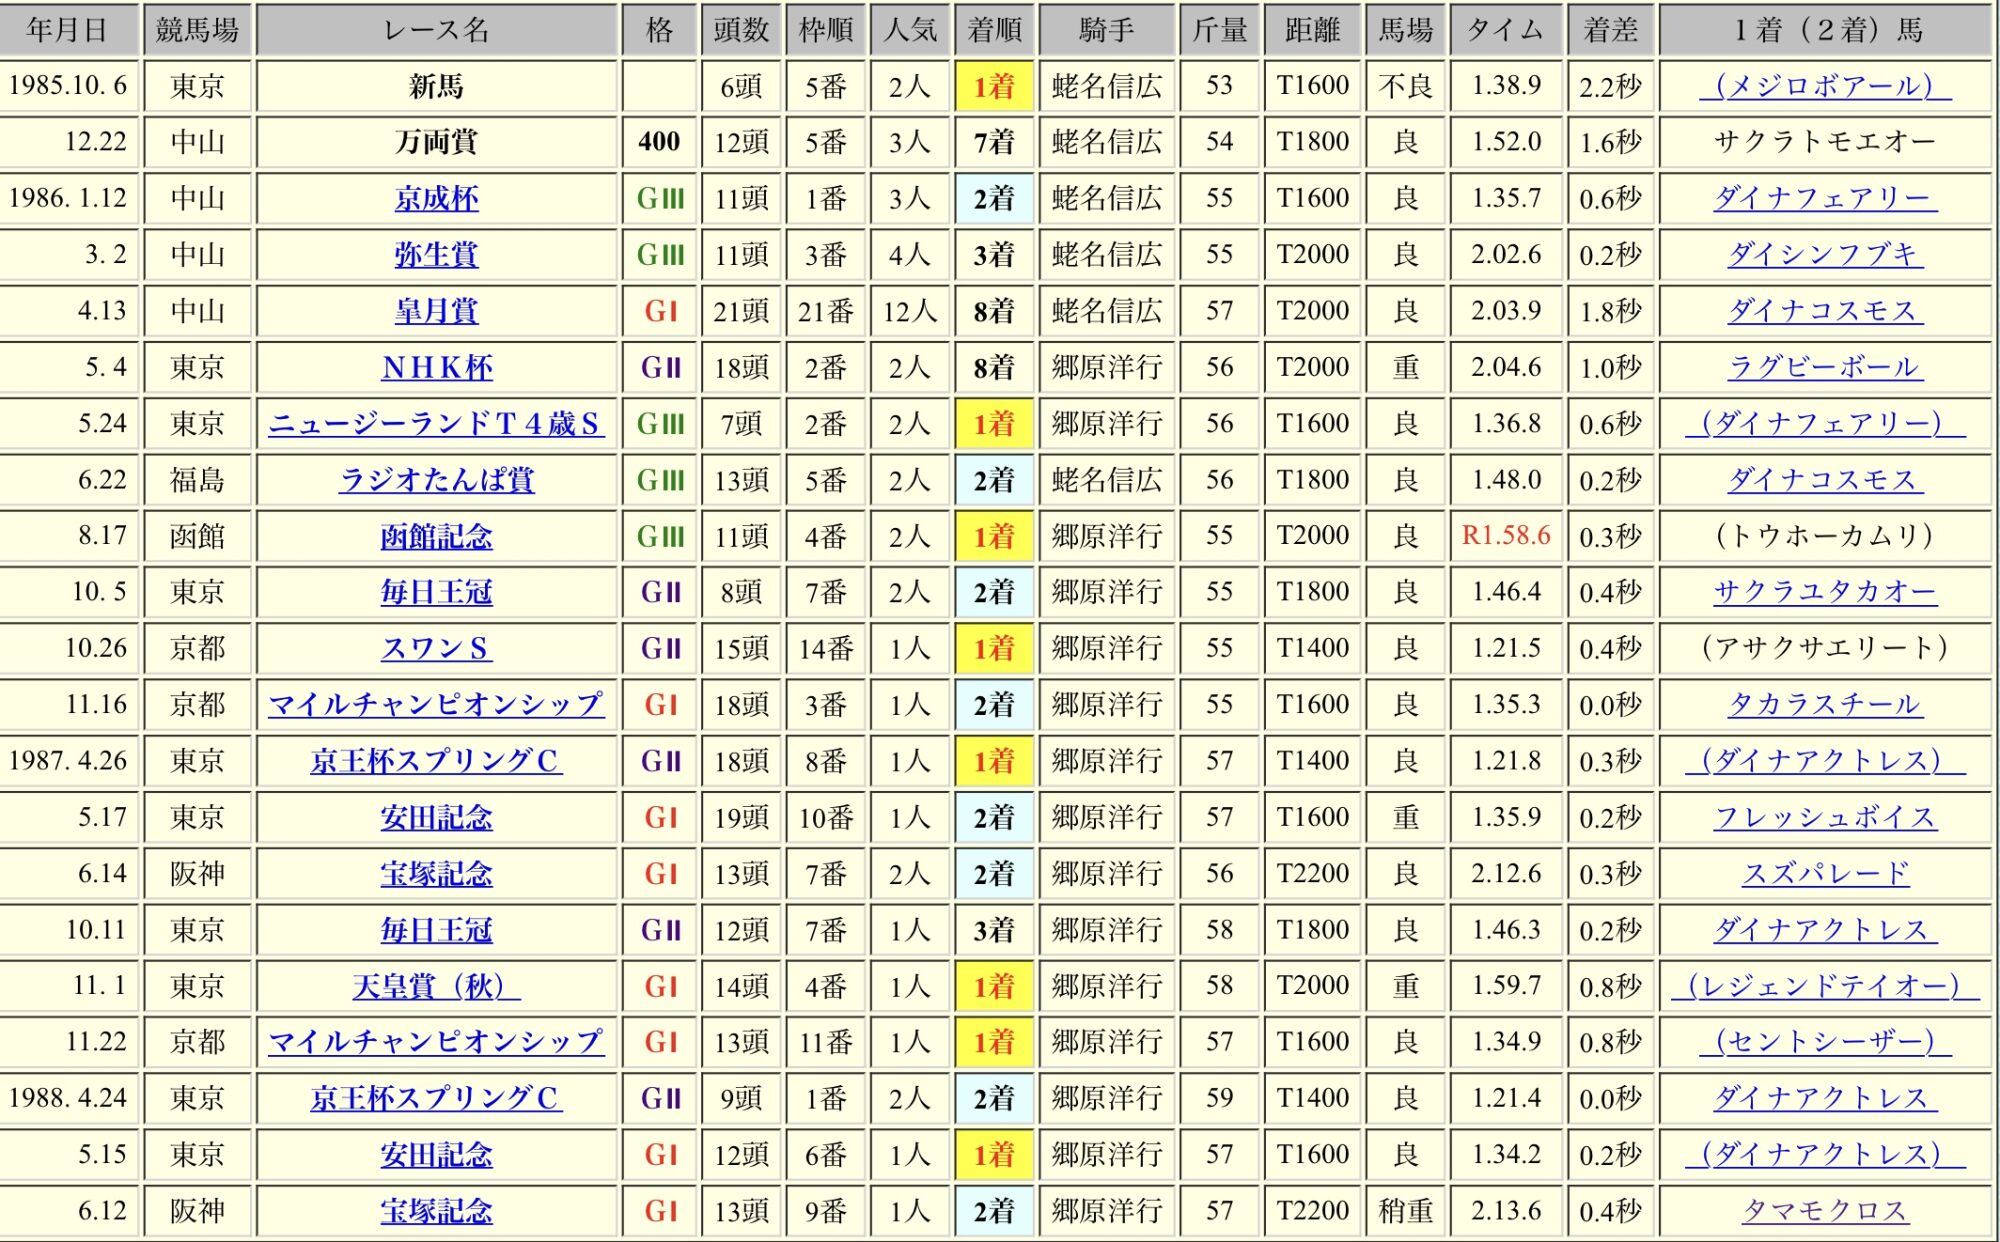Open the タマモクロス horse link

[x=1825, y=1211]
